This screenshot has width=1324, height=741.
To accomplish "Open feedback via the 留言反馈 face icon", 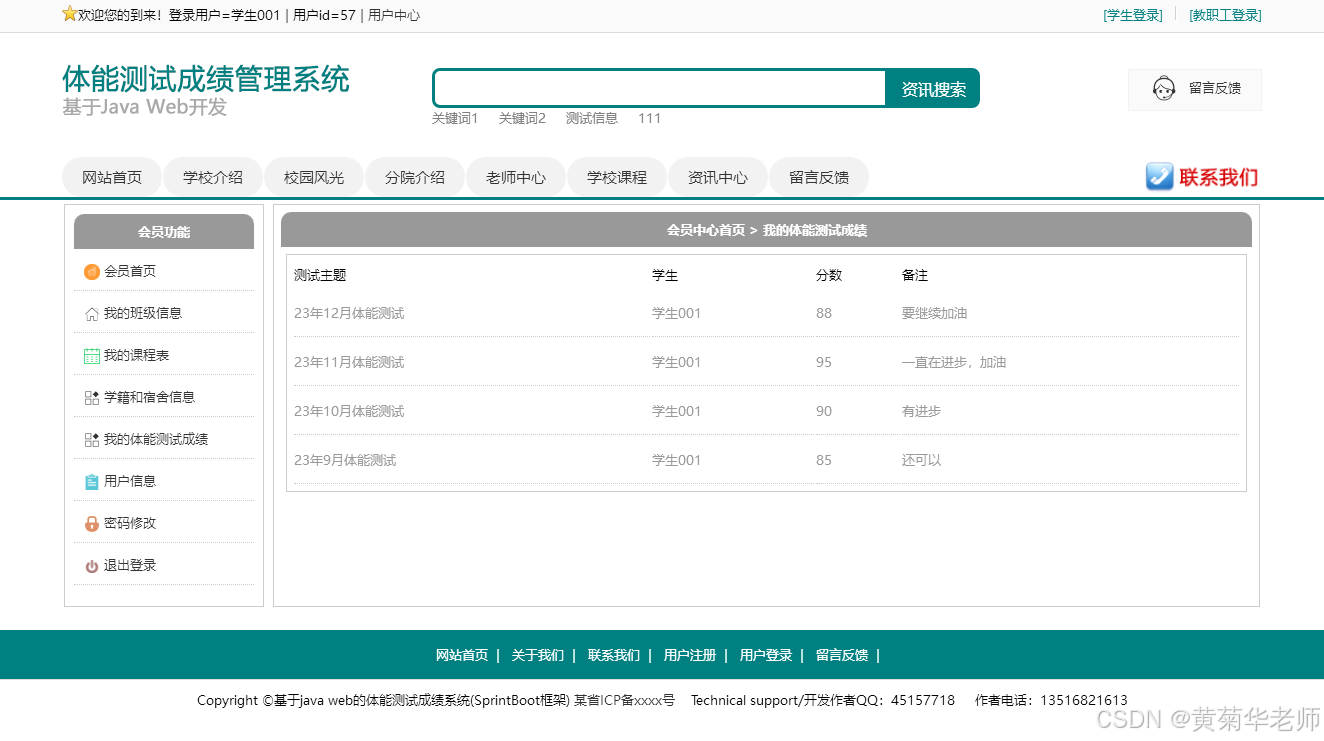I will 1163,88.
